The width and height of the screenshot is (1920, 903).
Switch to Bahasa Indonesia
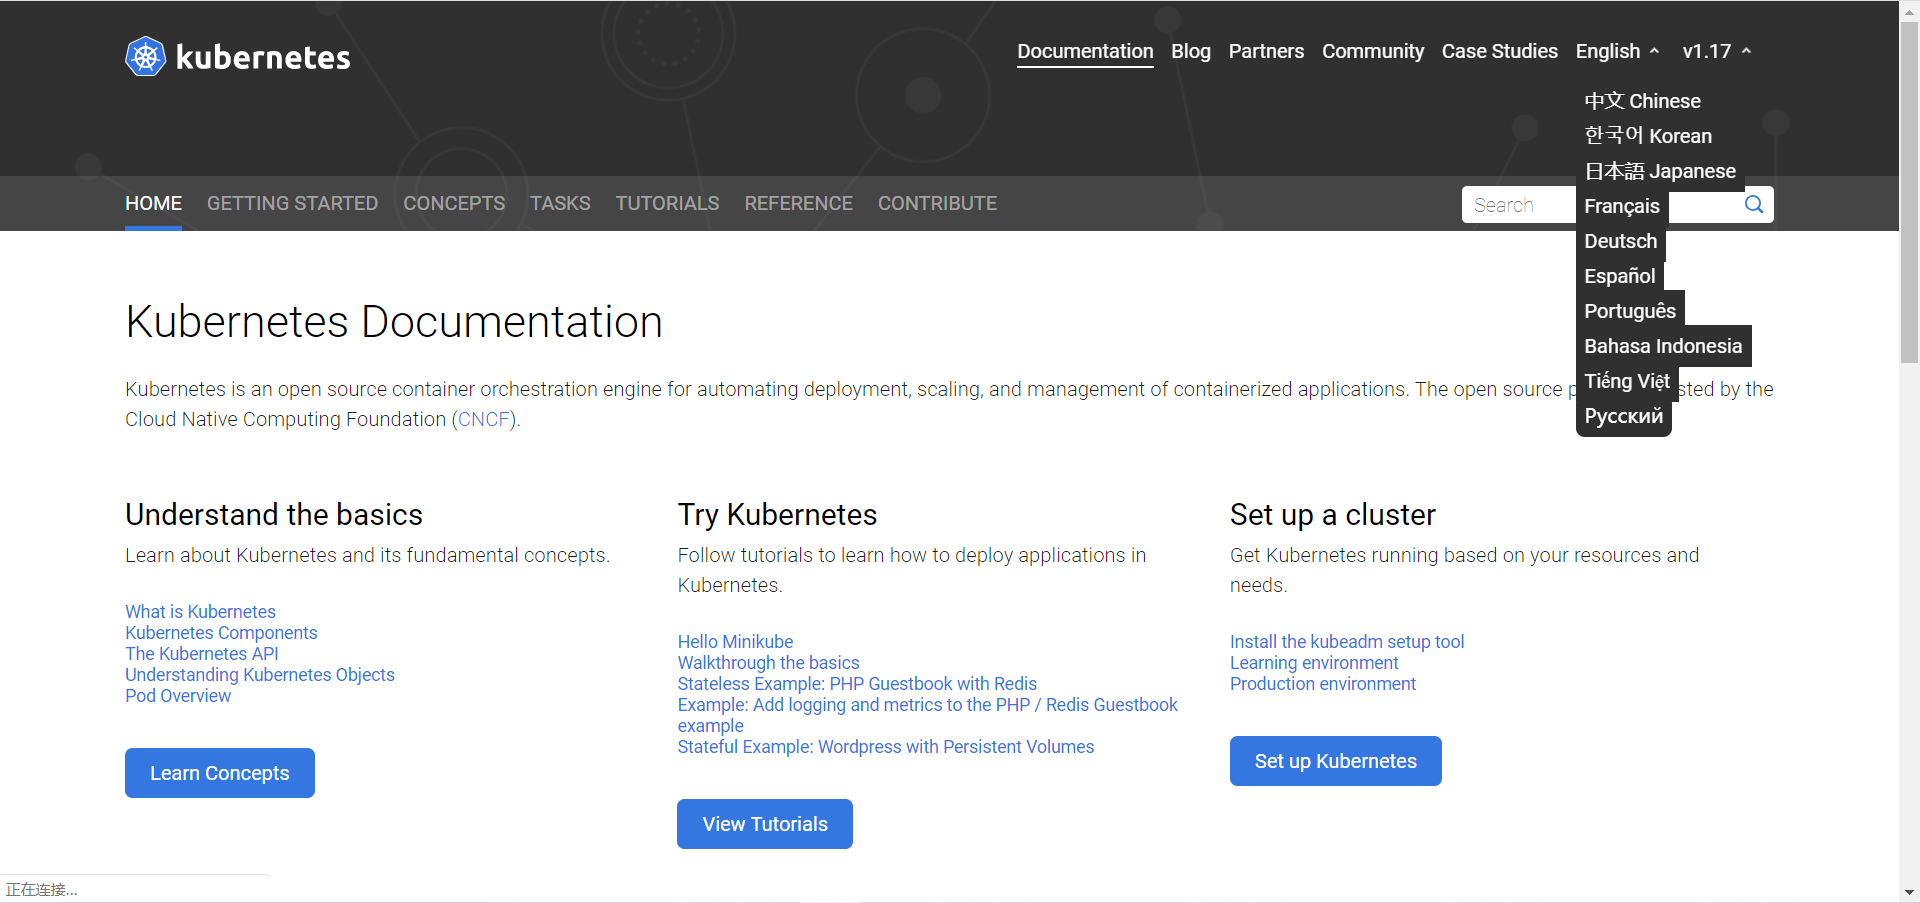click(1663, 346)
